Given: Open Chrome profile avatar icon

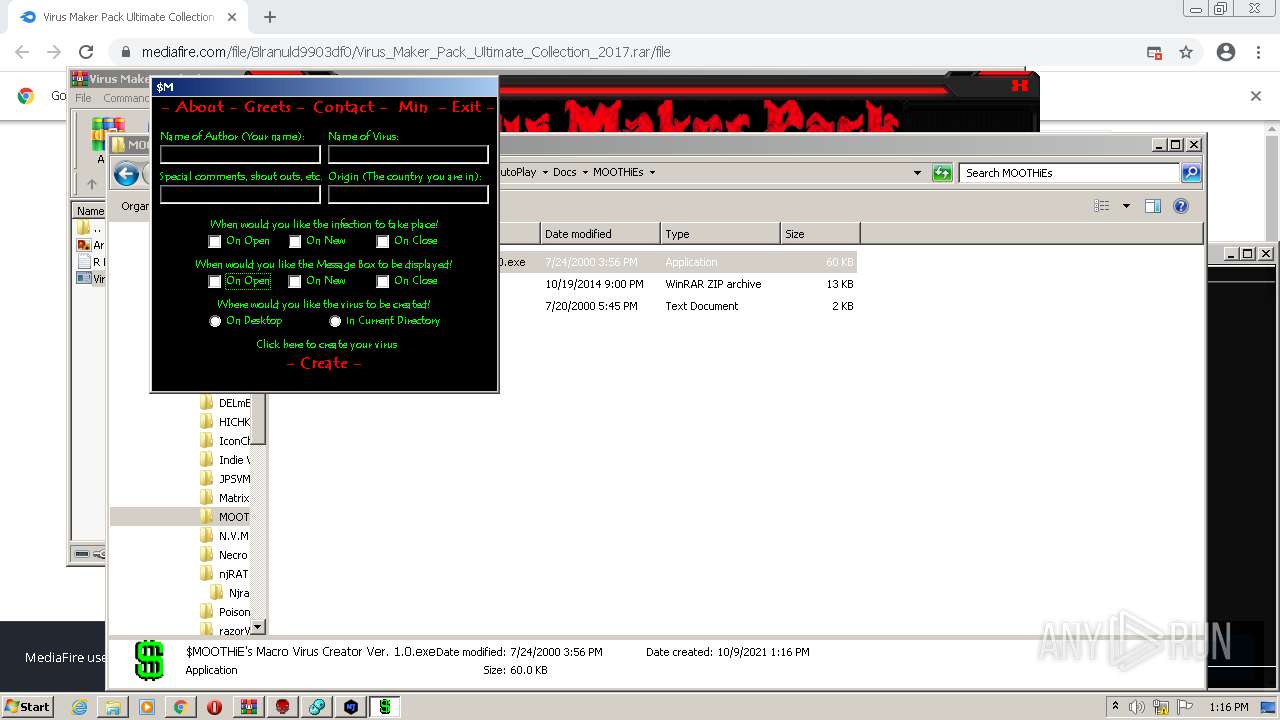Looking at the screenshot, I should point(1226,52).
